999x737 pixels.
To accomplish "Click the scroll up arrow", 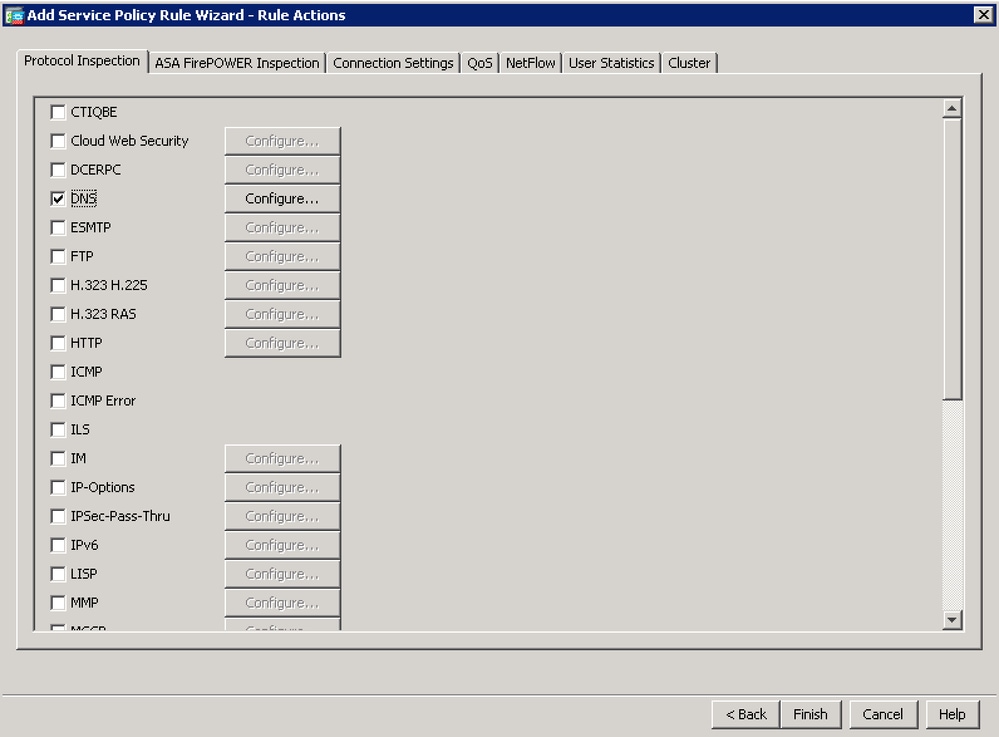I will (x=952, y=109).
